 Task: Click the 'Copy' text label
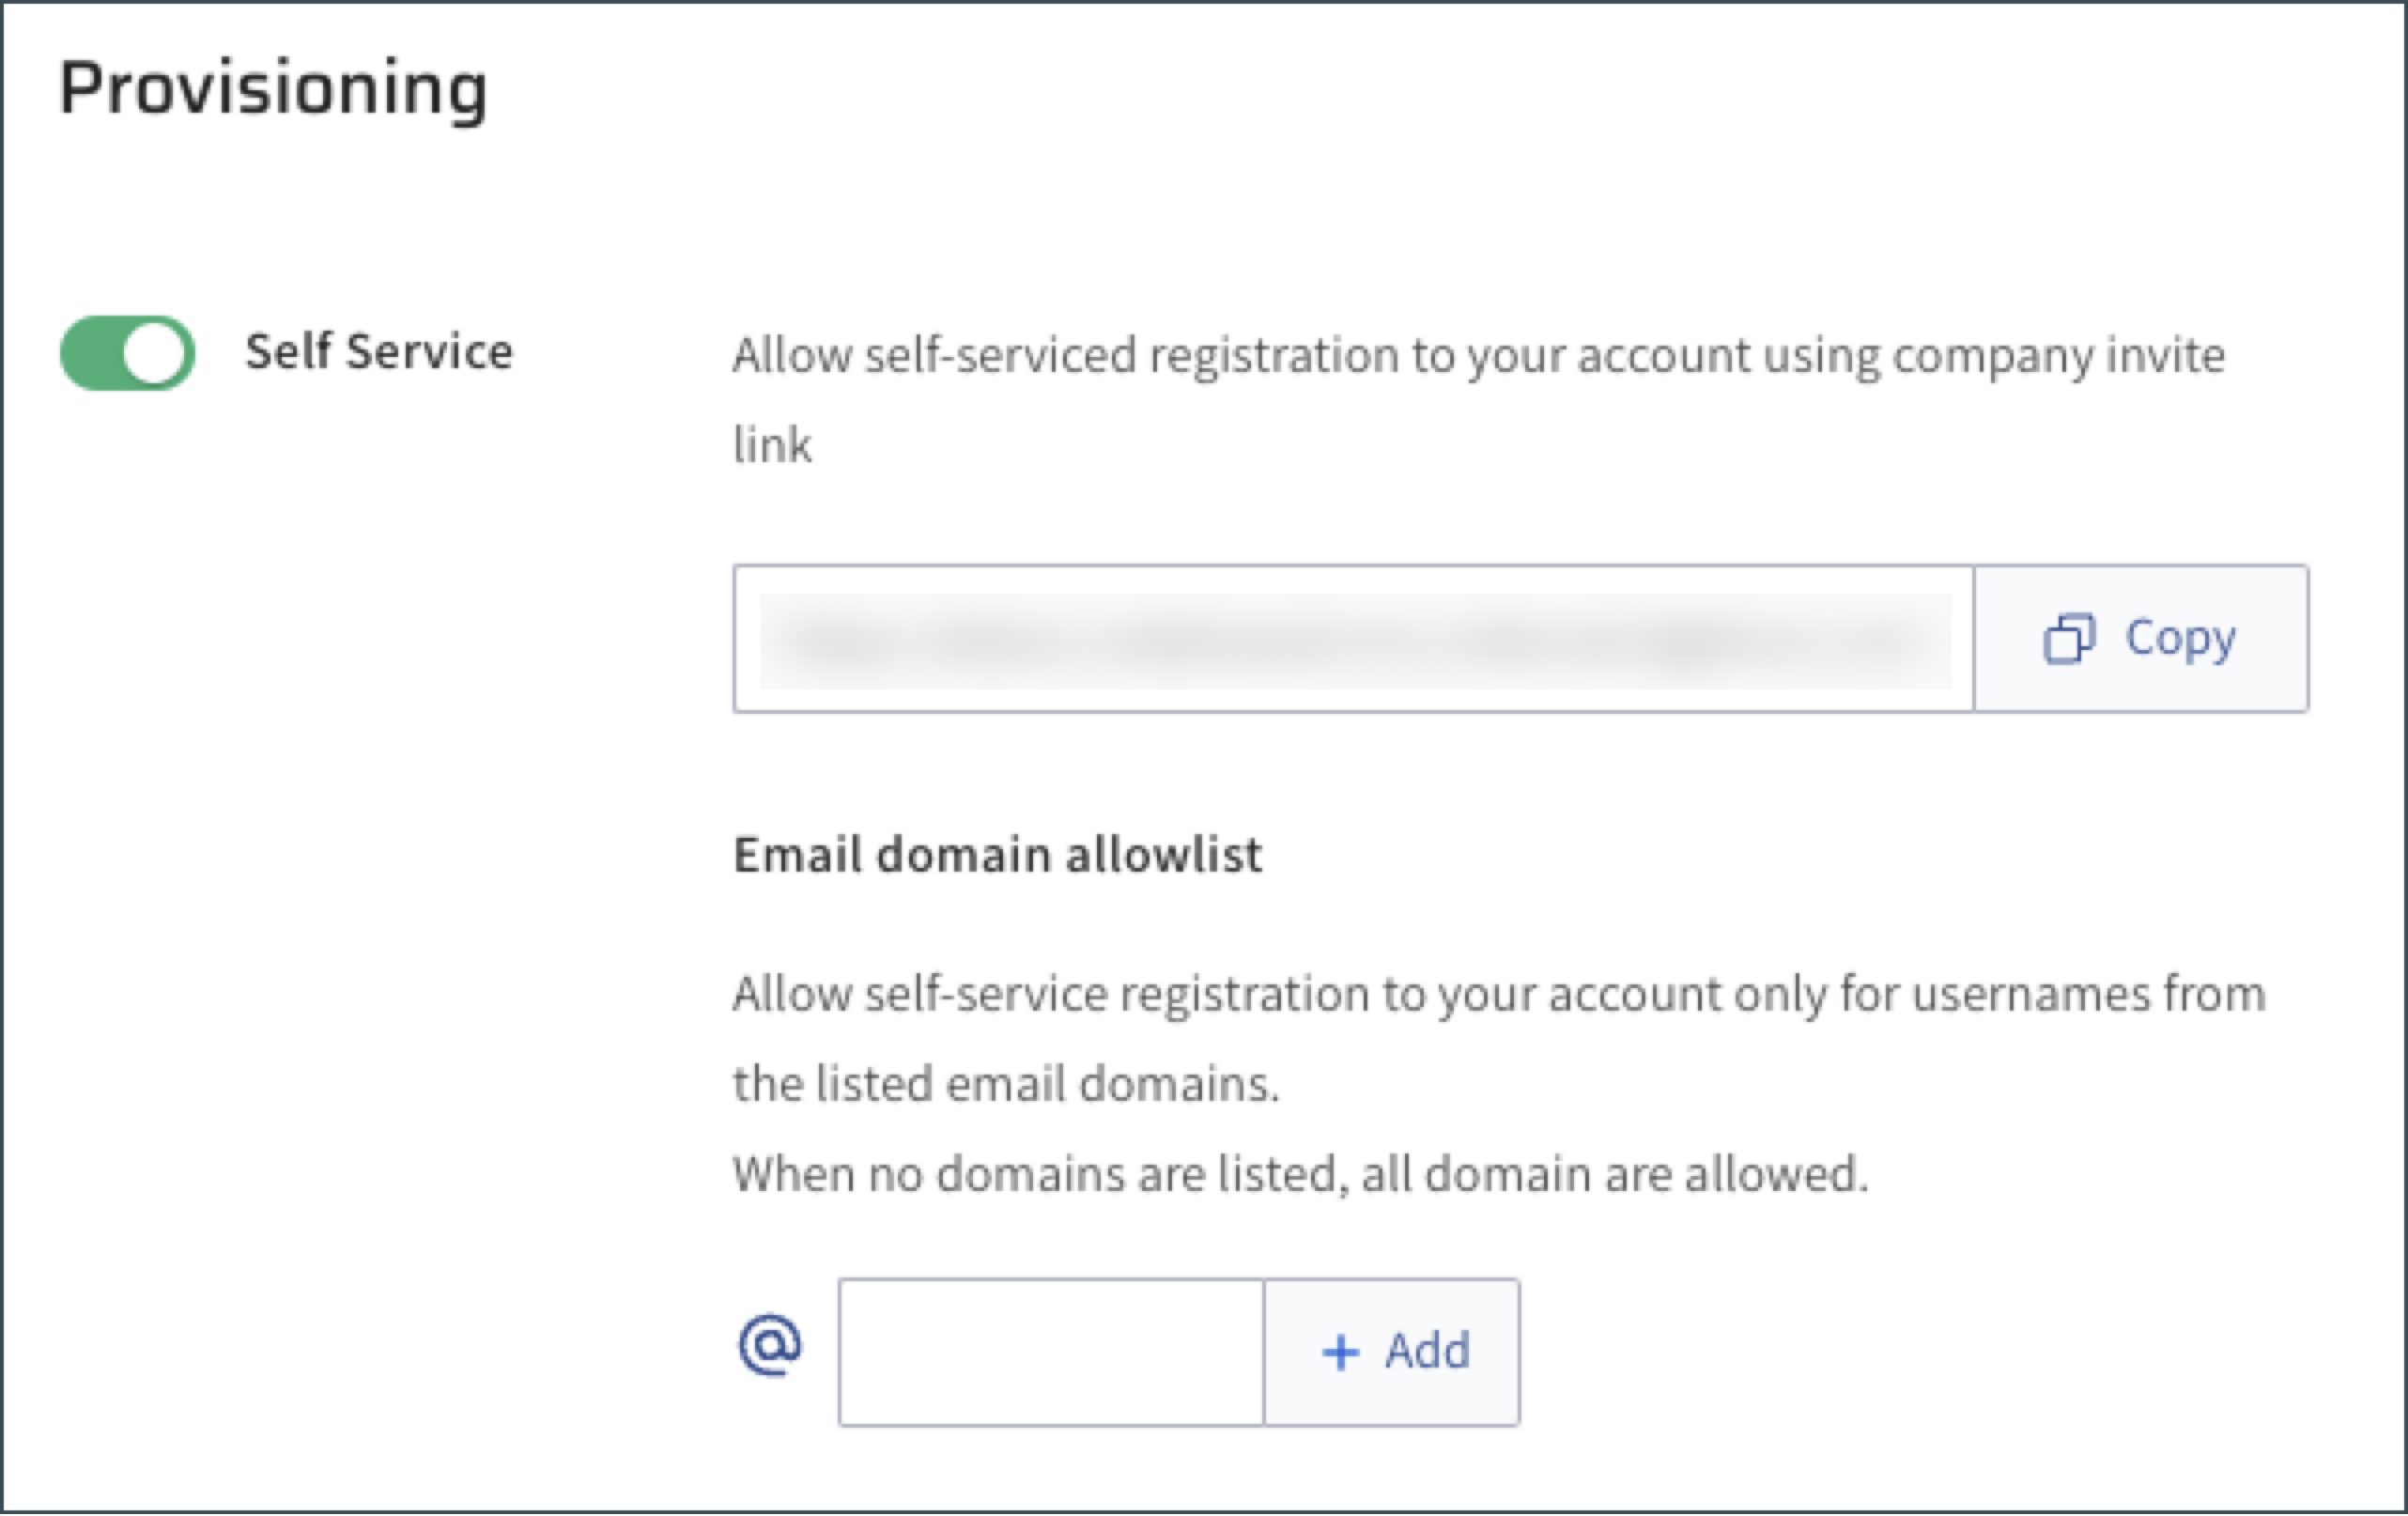[x=2180, y=639]
